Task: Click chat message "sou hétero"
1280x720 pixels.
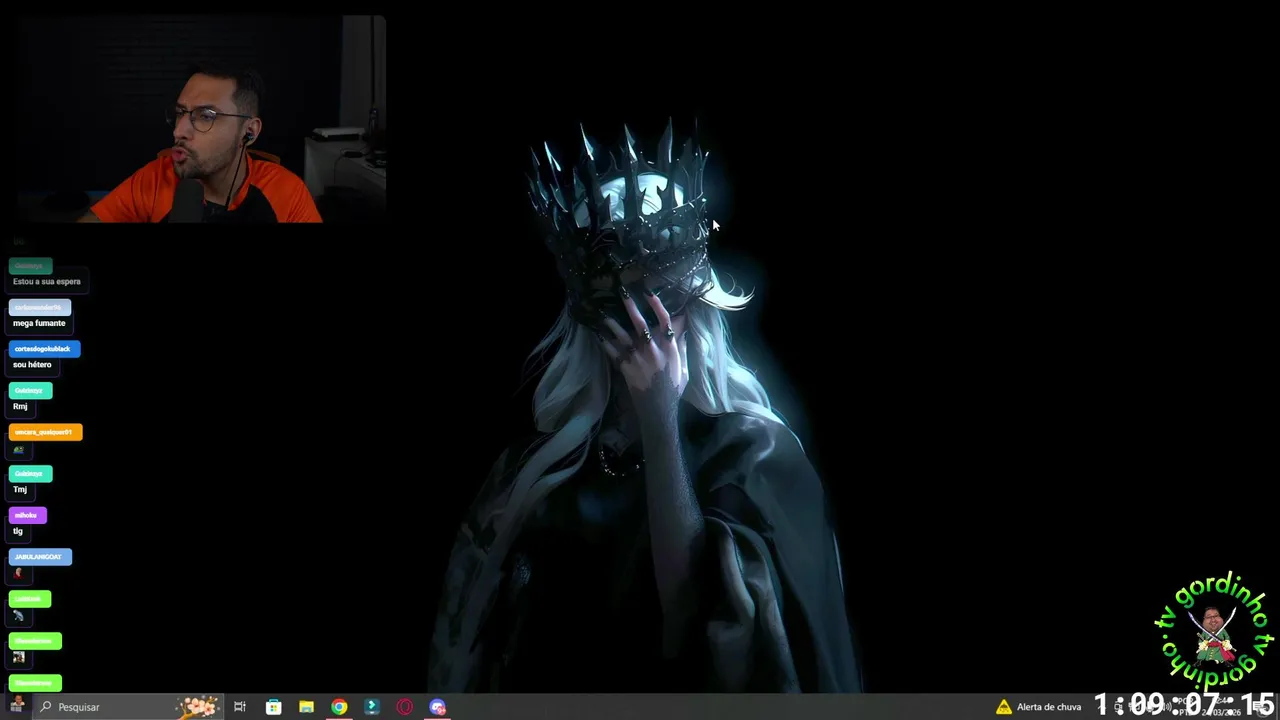Action: pyautogui.click(x=32, y=365)
